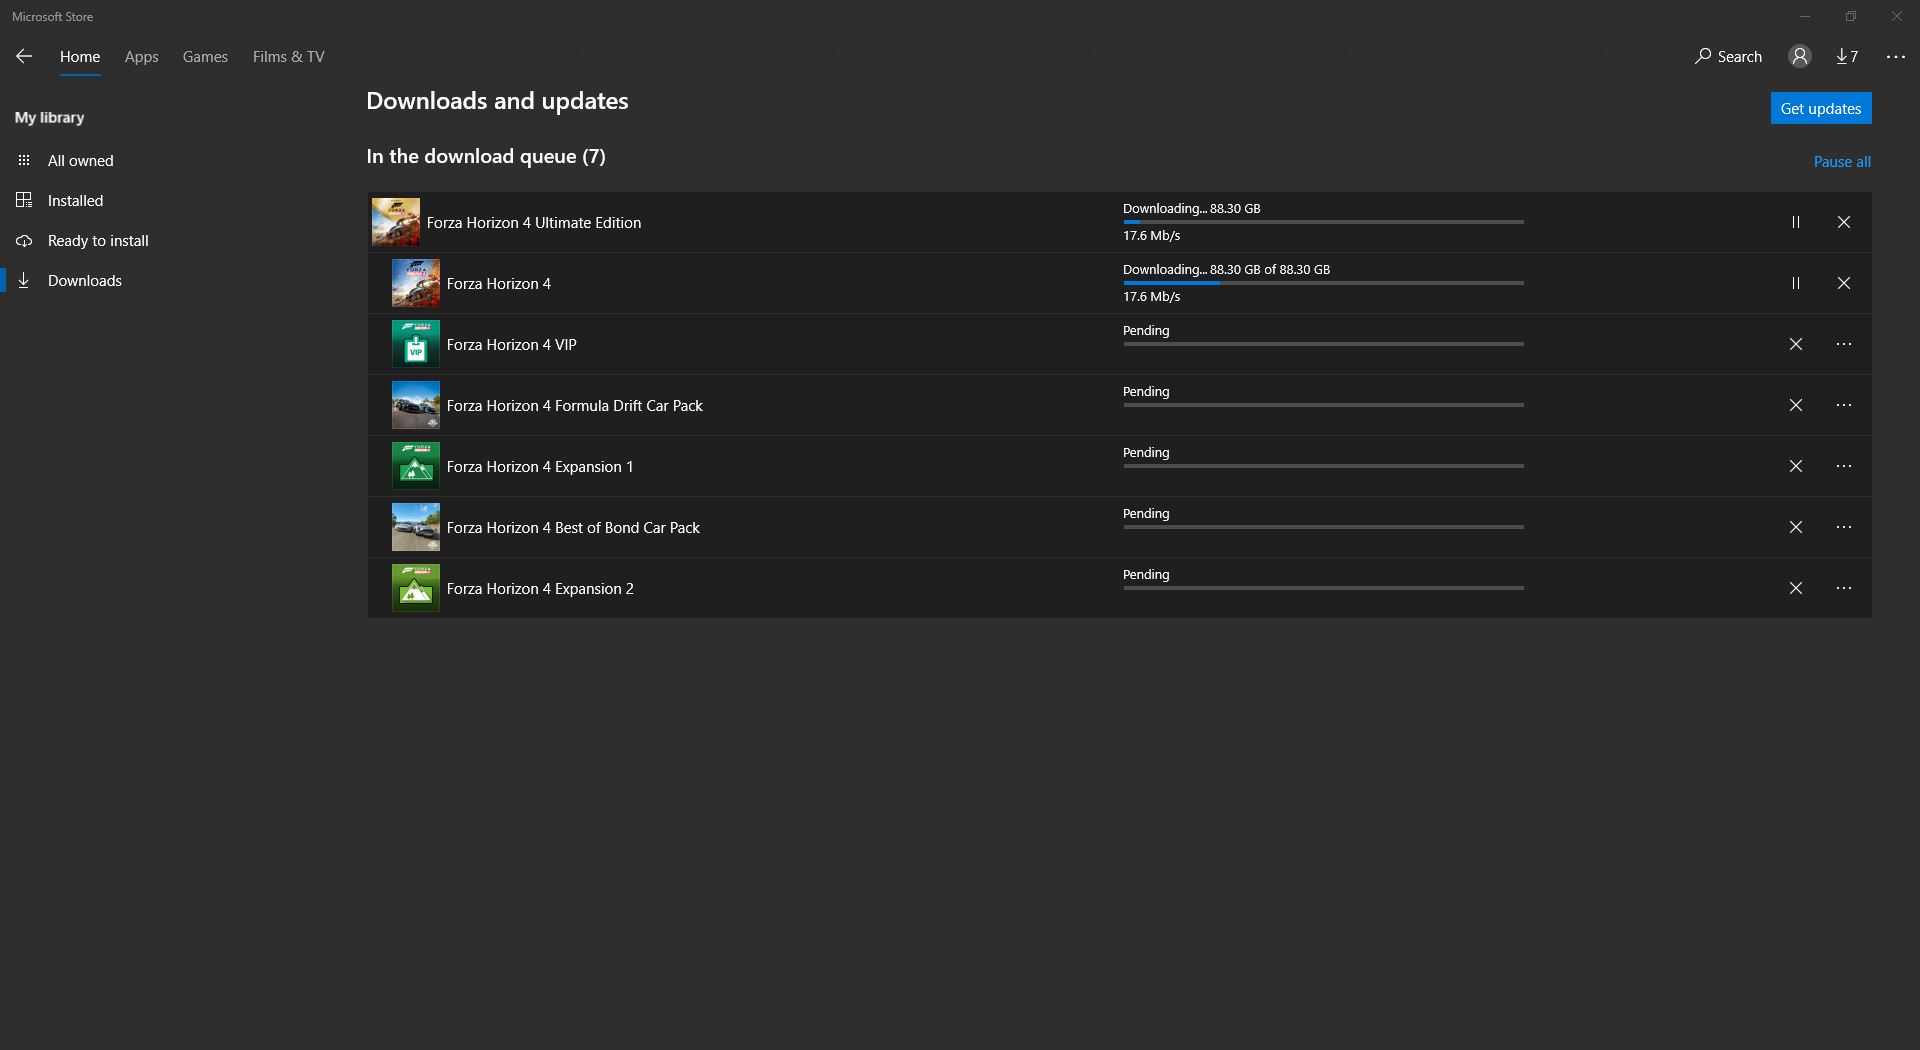Restore down the Microsoft Store window

[1851, 16]
